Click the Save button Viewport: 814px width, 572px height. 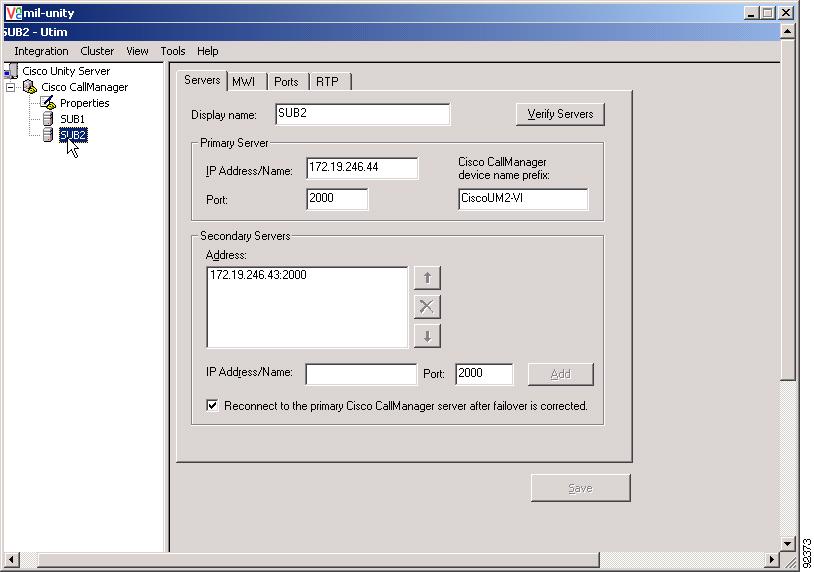click(x=580, y=488)
